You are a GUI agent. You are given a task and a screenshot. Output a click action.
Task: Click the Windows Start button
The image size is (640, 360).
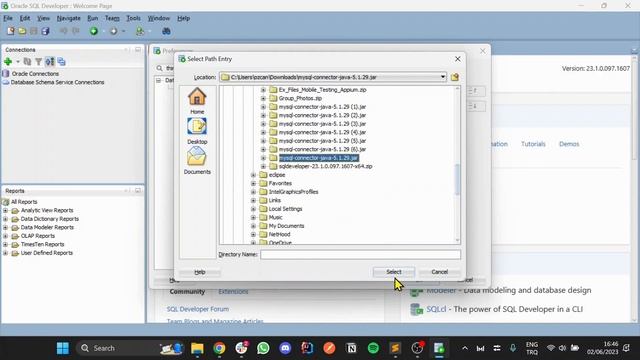pyautogui.click(x=63, y=348)
